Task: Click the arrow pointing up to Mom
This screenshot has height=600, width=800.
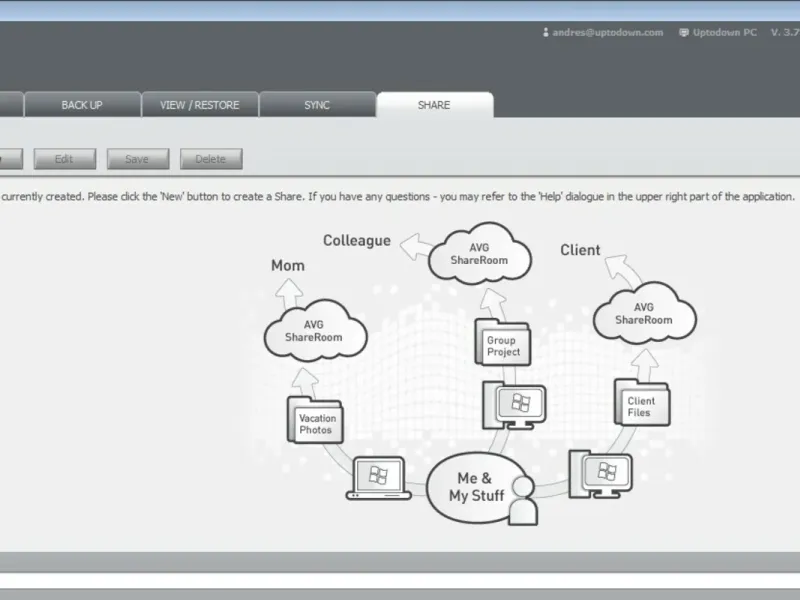Action: pos(289,294)
